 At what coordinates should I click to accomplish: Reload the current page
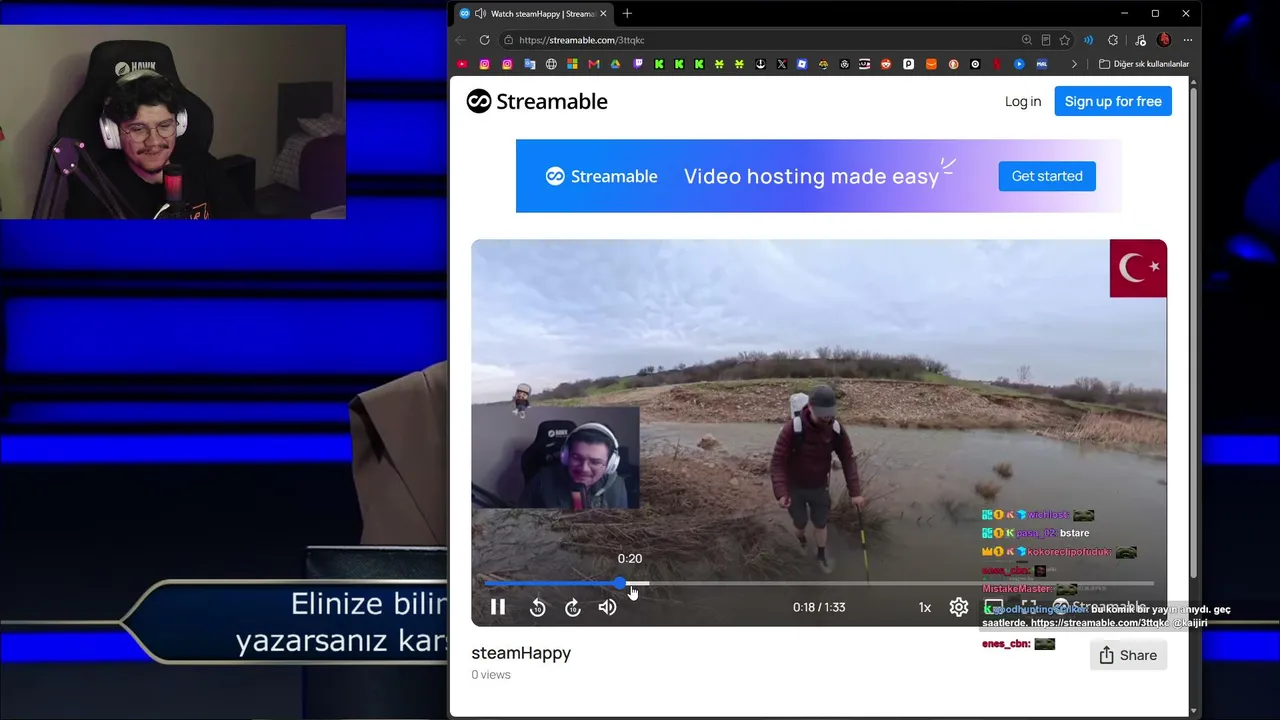pyautogui.click(x=484, y=40)
